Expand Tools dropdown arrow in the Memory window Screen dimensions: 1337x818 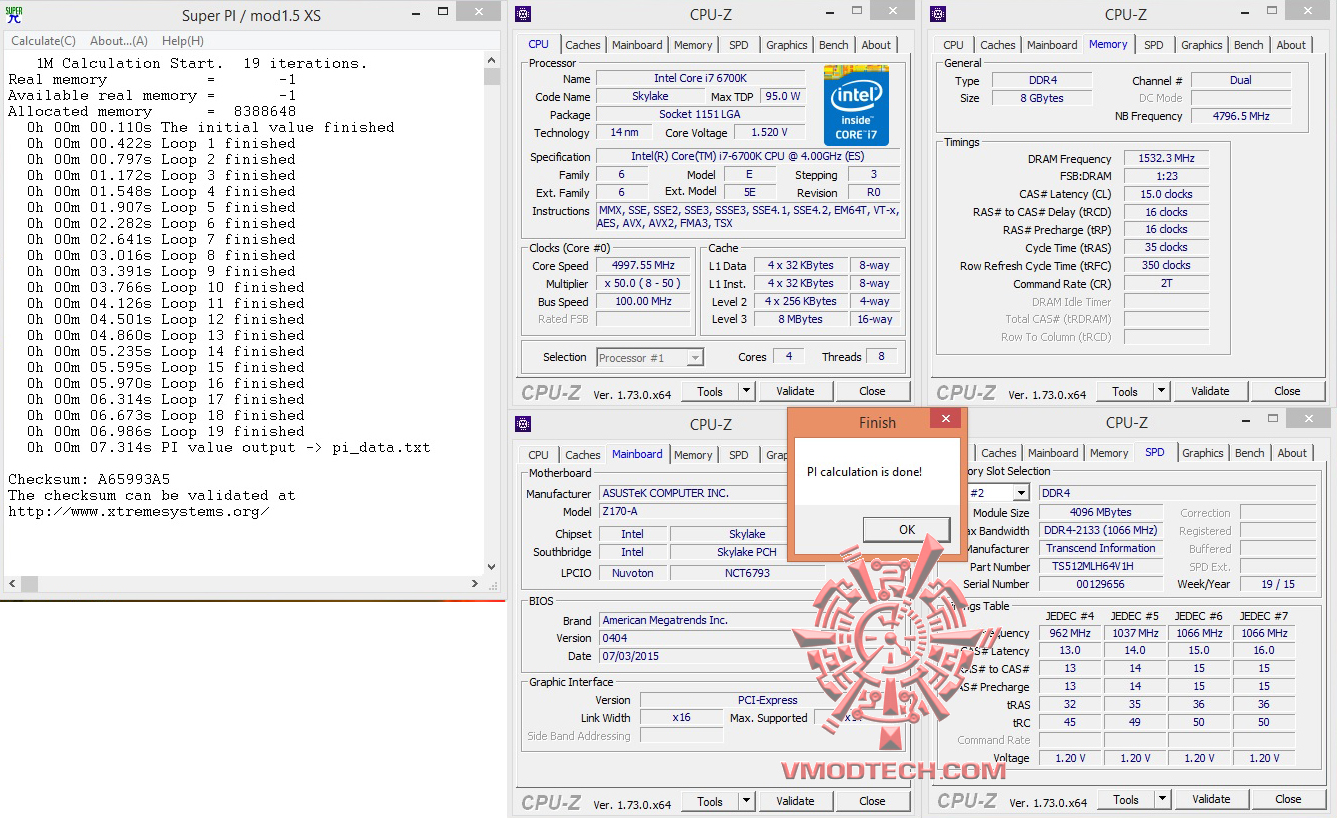pyautogui.click(x=1162, y=391)
